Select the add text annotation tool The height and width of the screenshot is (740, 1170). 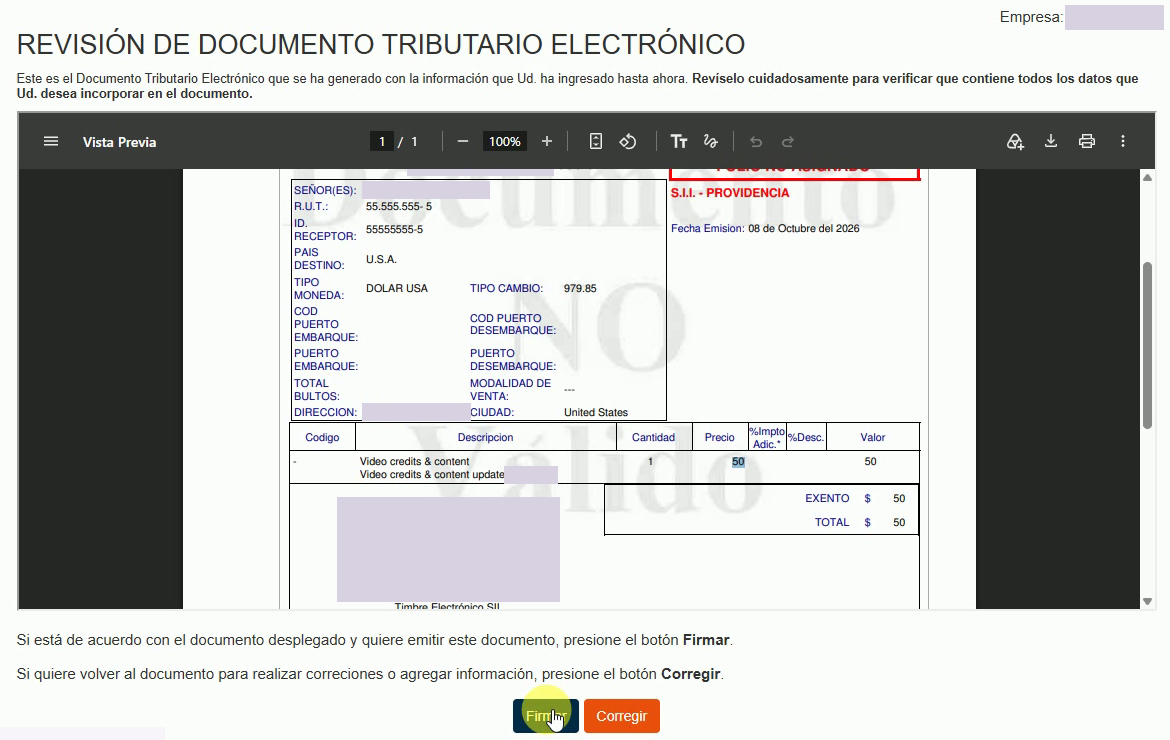coord(678,142)
